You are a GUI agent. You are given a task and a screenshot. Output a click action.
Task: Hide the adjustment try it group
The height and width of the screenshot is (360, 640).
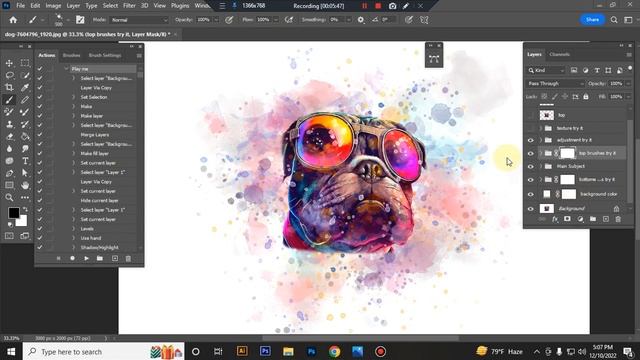[531, 140]
